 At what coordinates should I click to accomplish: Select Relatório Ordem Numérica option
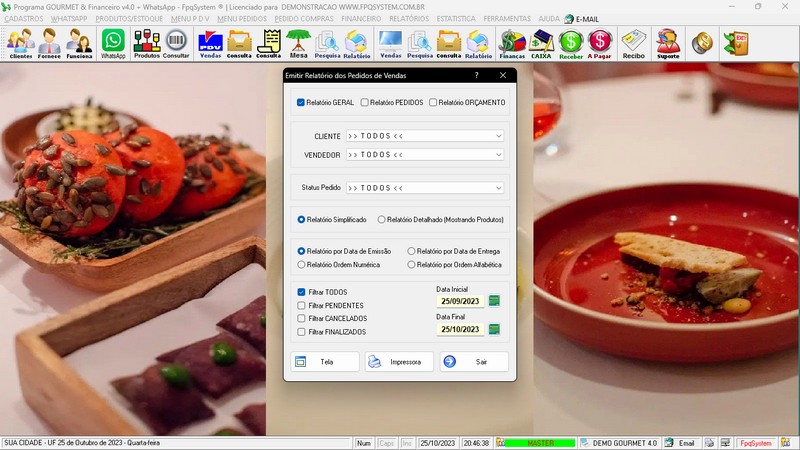301,265
